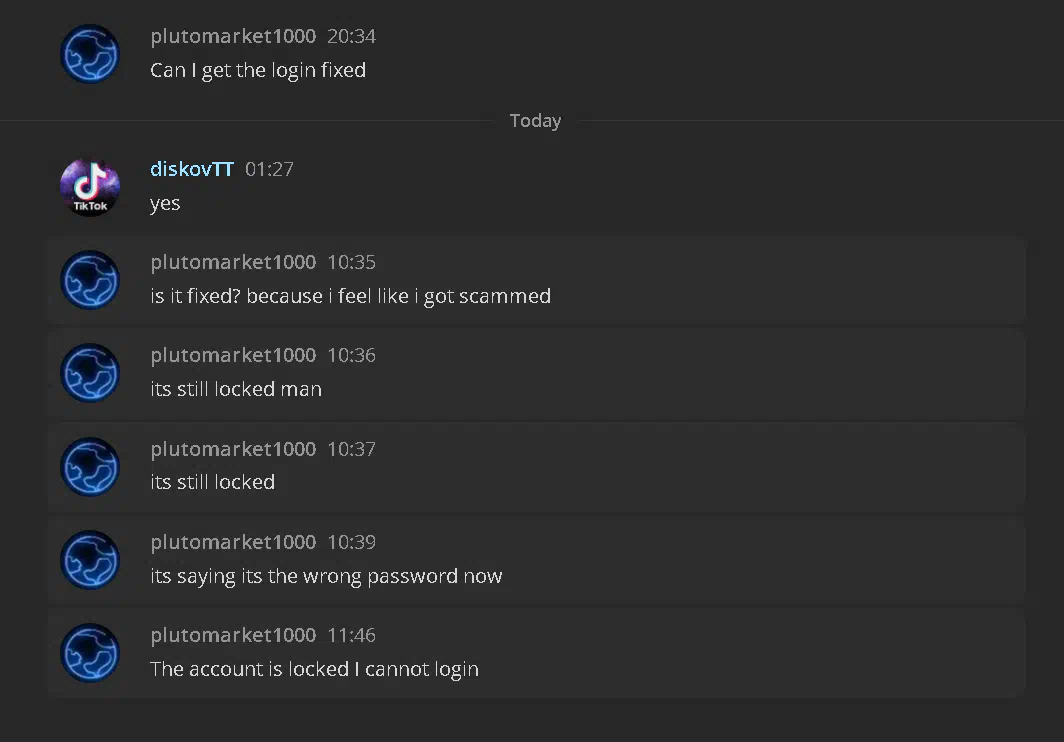Screen dimensions: 1064x742
Task: Select the 10:37 "its still locked" message
Action: tap(212, 482)
